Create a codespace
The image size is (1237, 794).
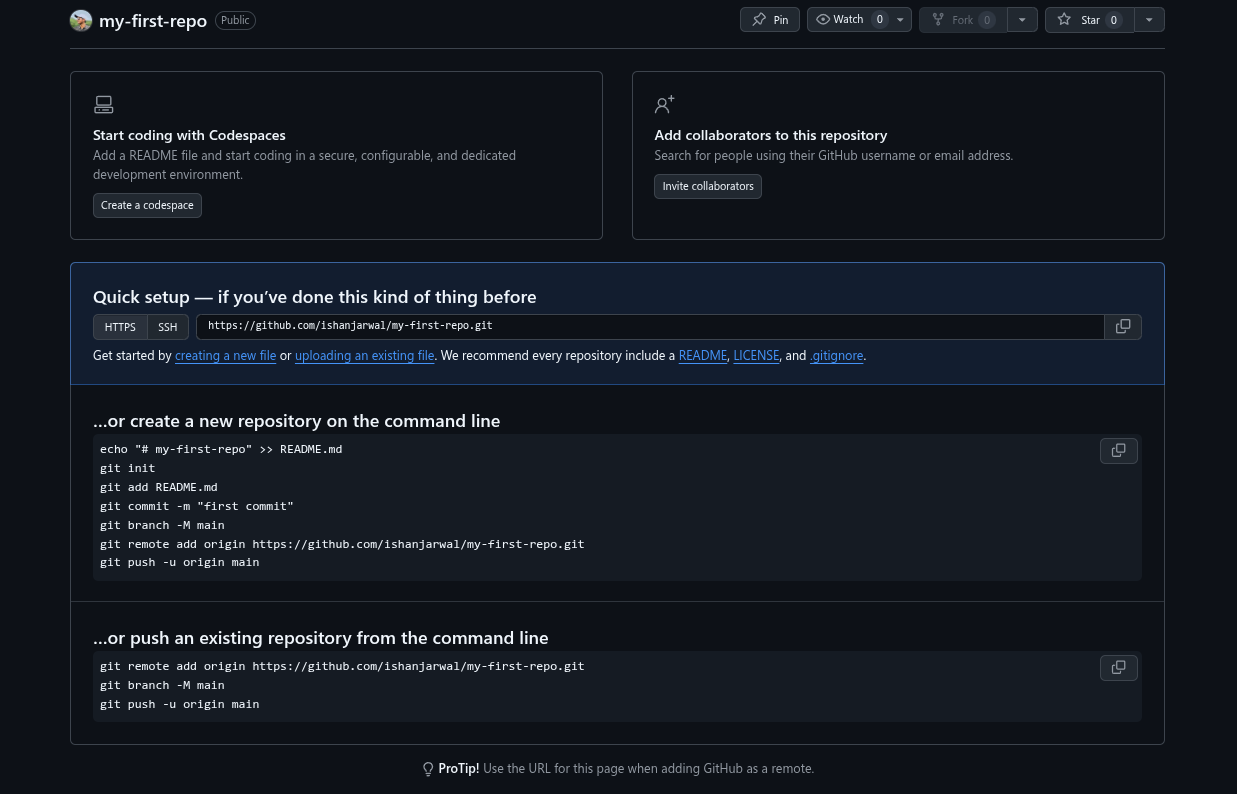pos(147,205)
